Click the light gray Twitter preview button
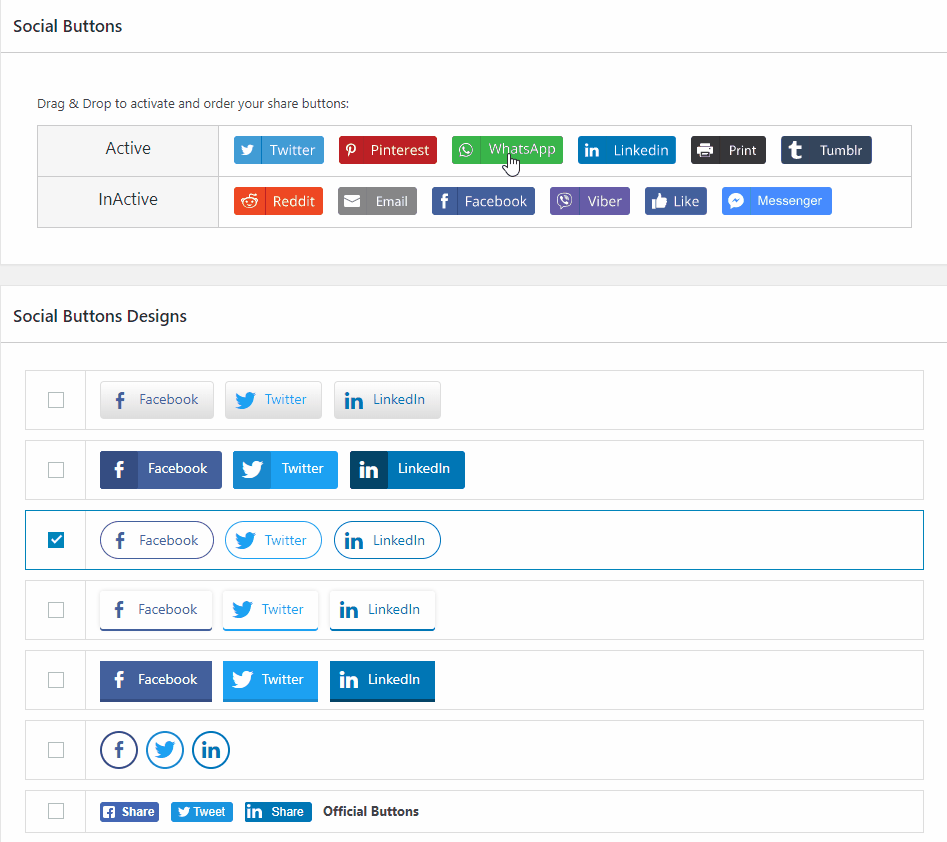This screenshot has width=947, height=842. pyautogui.click(x=274, y=400)
